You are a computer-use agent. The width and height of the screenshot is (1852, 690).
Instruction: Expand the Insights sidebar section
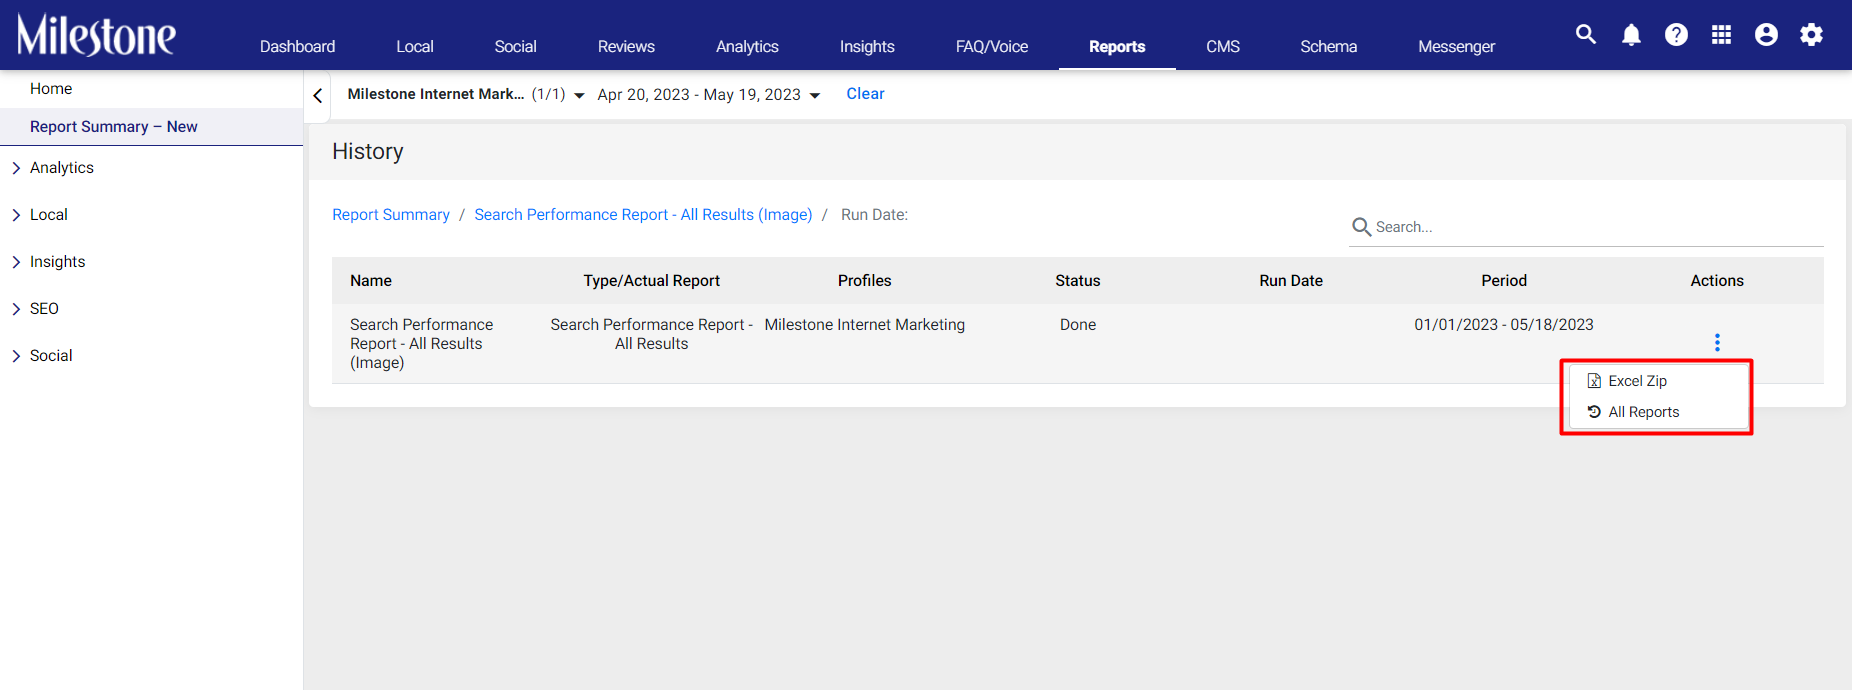[x=16, y=262]
